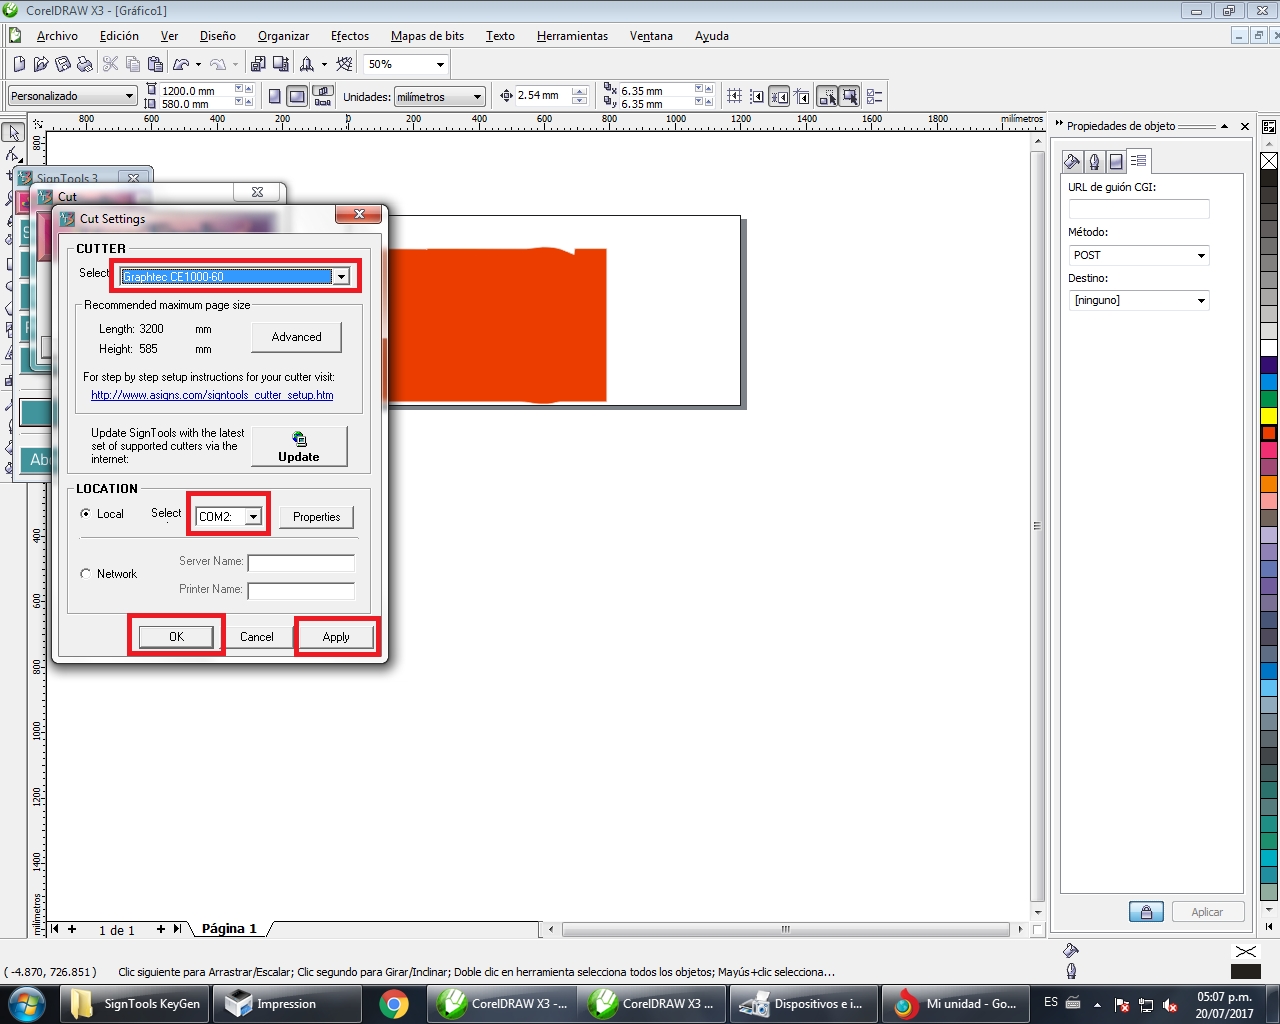Open SignTools KeyGen in taskbar

[x=136, y=1004]
